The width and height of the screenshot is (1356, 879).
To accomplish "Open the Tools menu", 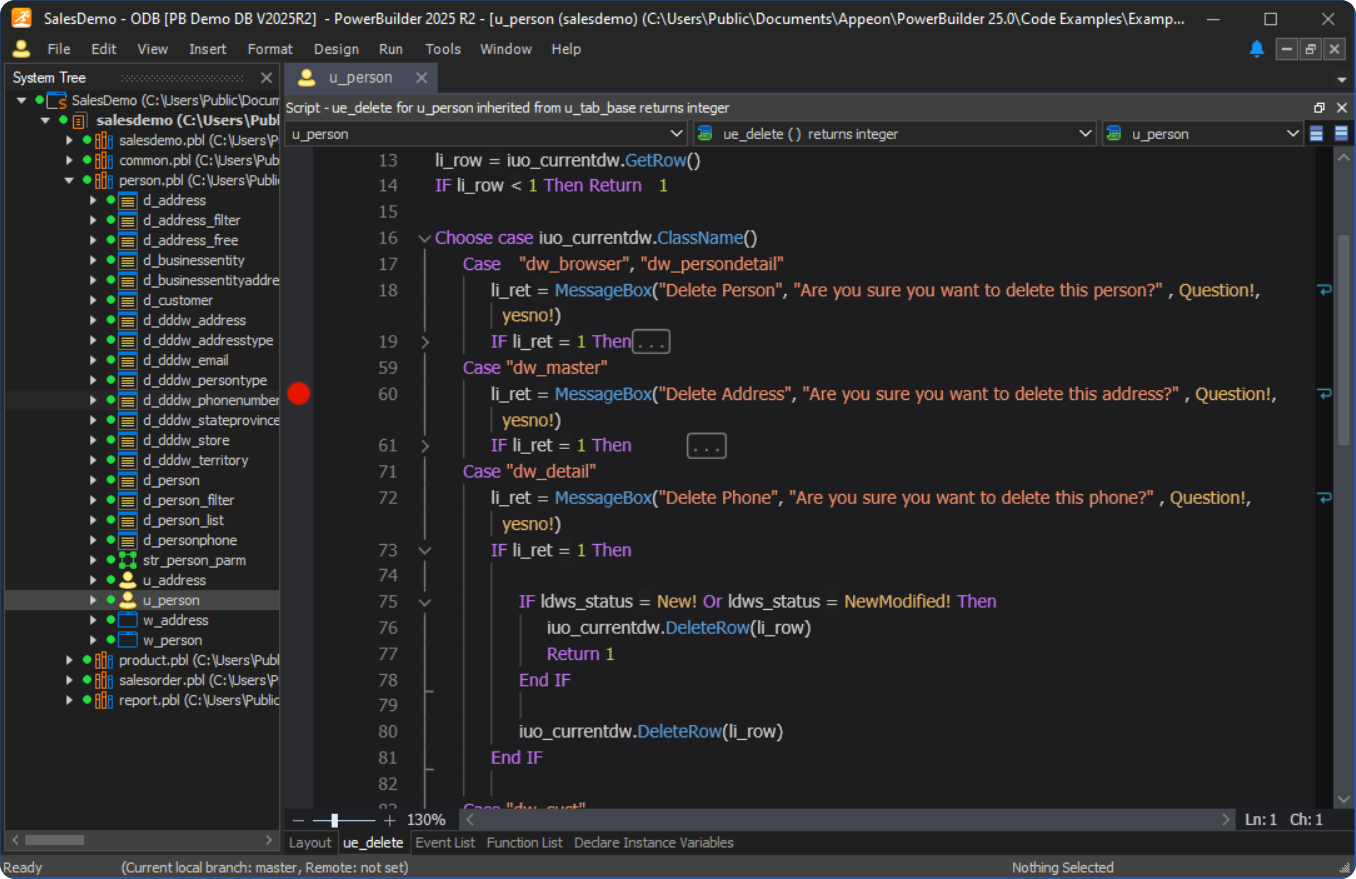I will pyautogui.click(x=443, y=49).
